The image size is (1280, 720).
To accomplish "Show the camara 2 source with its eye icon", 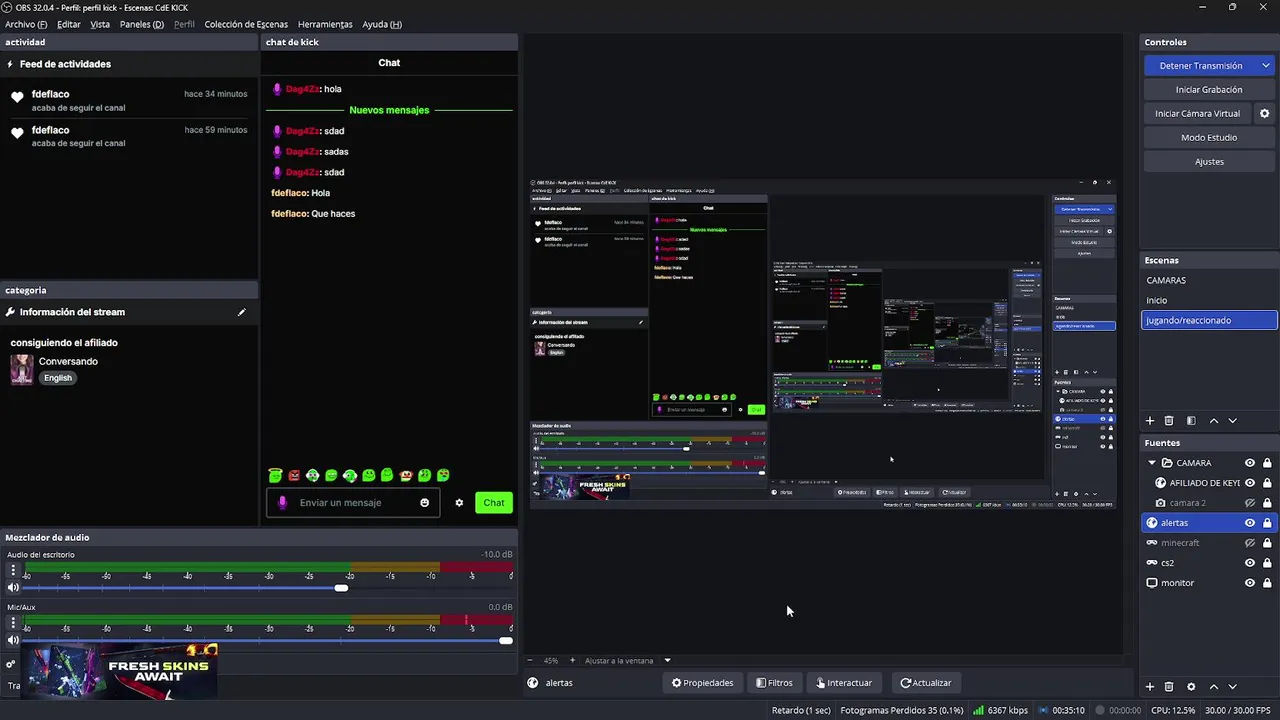I will click(1250, 503).
